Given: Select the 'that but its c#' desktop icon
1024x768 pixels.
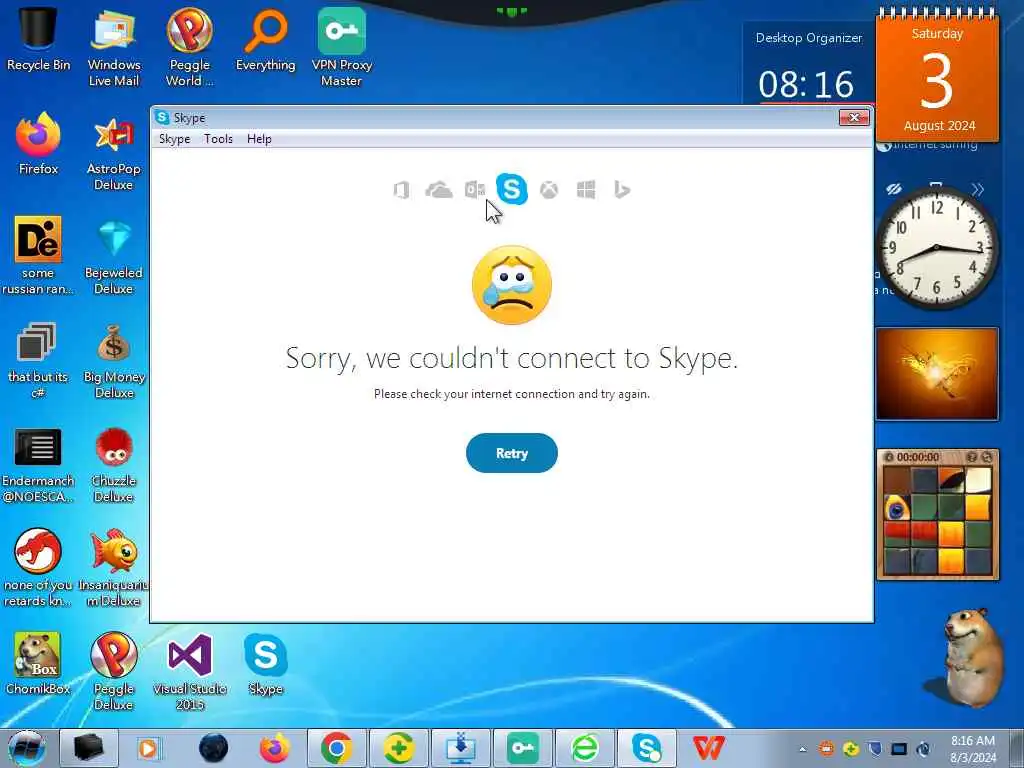Looking at the screenshot, I should [x=38, y=359].
